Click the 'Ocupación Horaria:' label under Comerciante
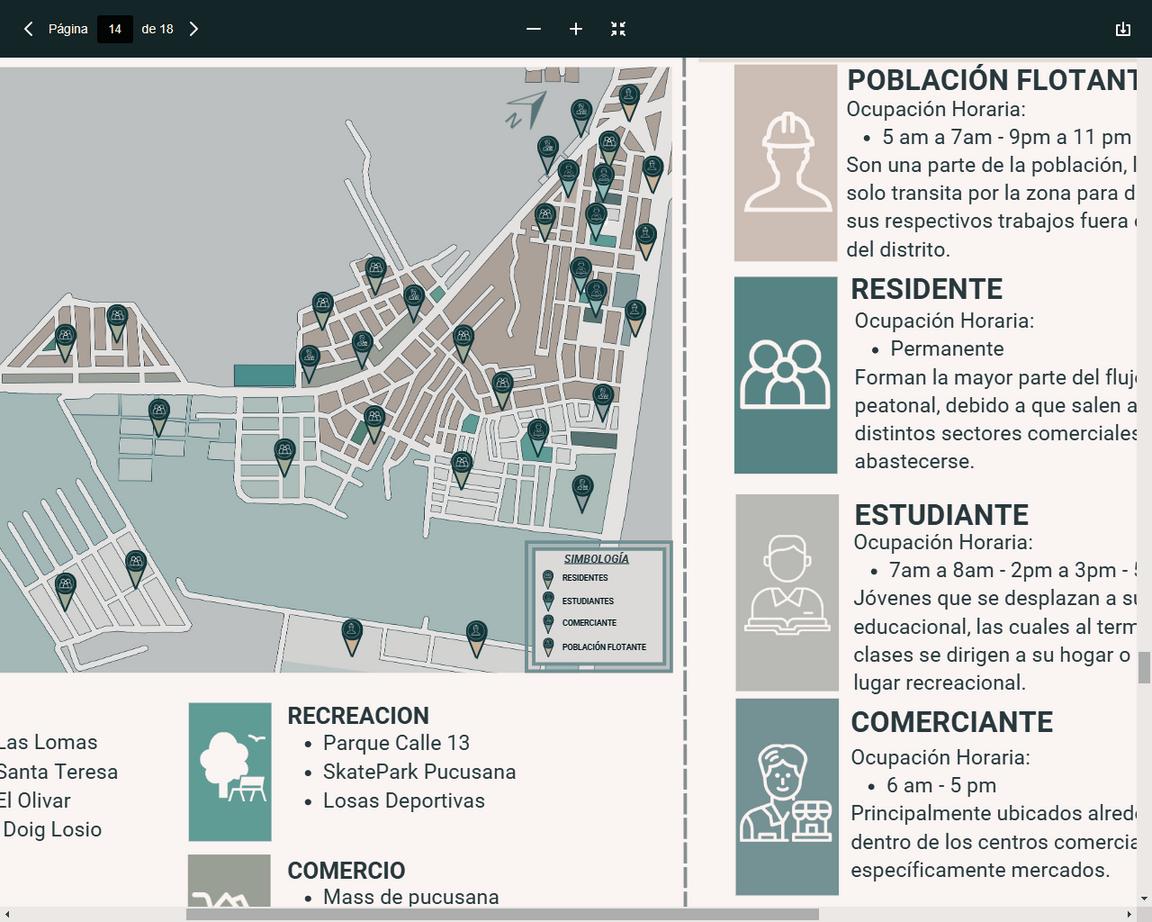 point(940,757)
